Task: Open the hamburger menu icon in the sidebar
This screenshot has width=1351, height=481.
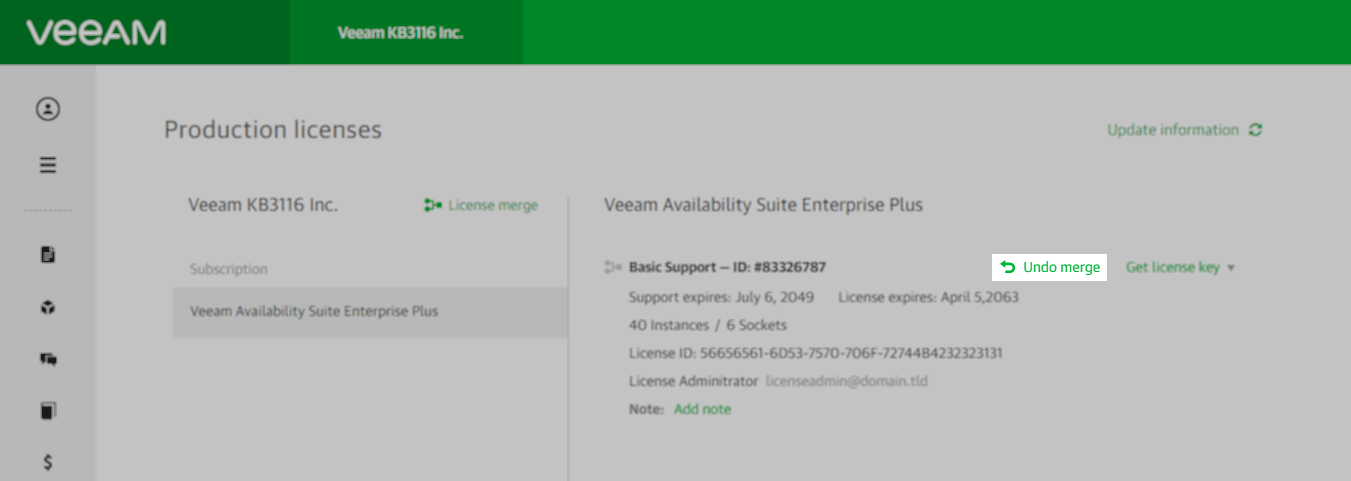Action: click(x=48, y=165)
